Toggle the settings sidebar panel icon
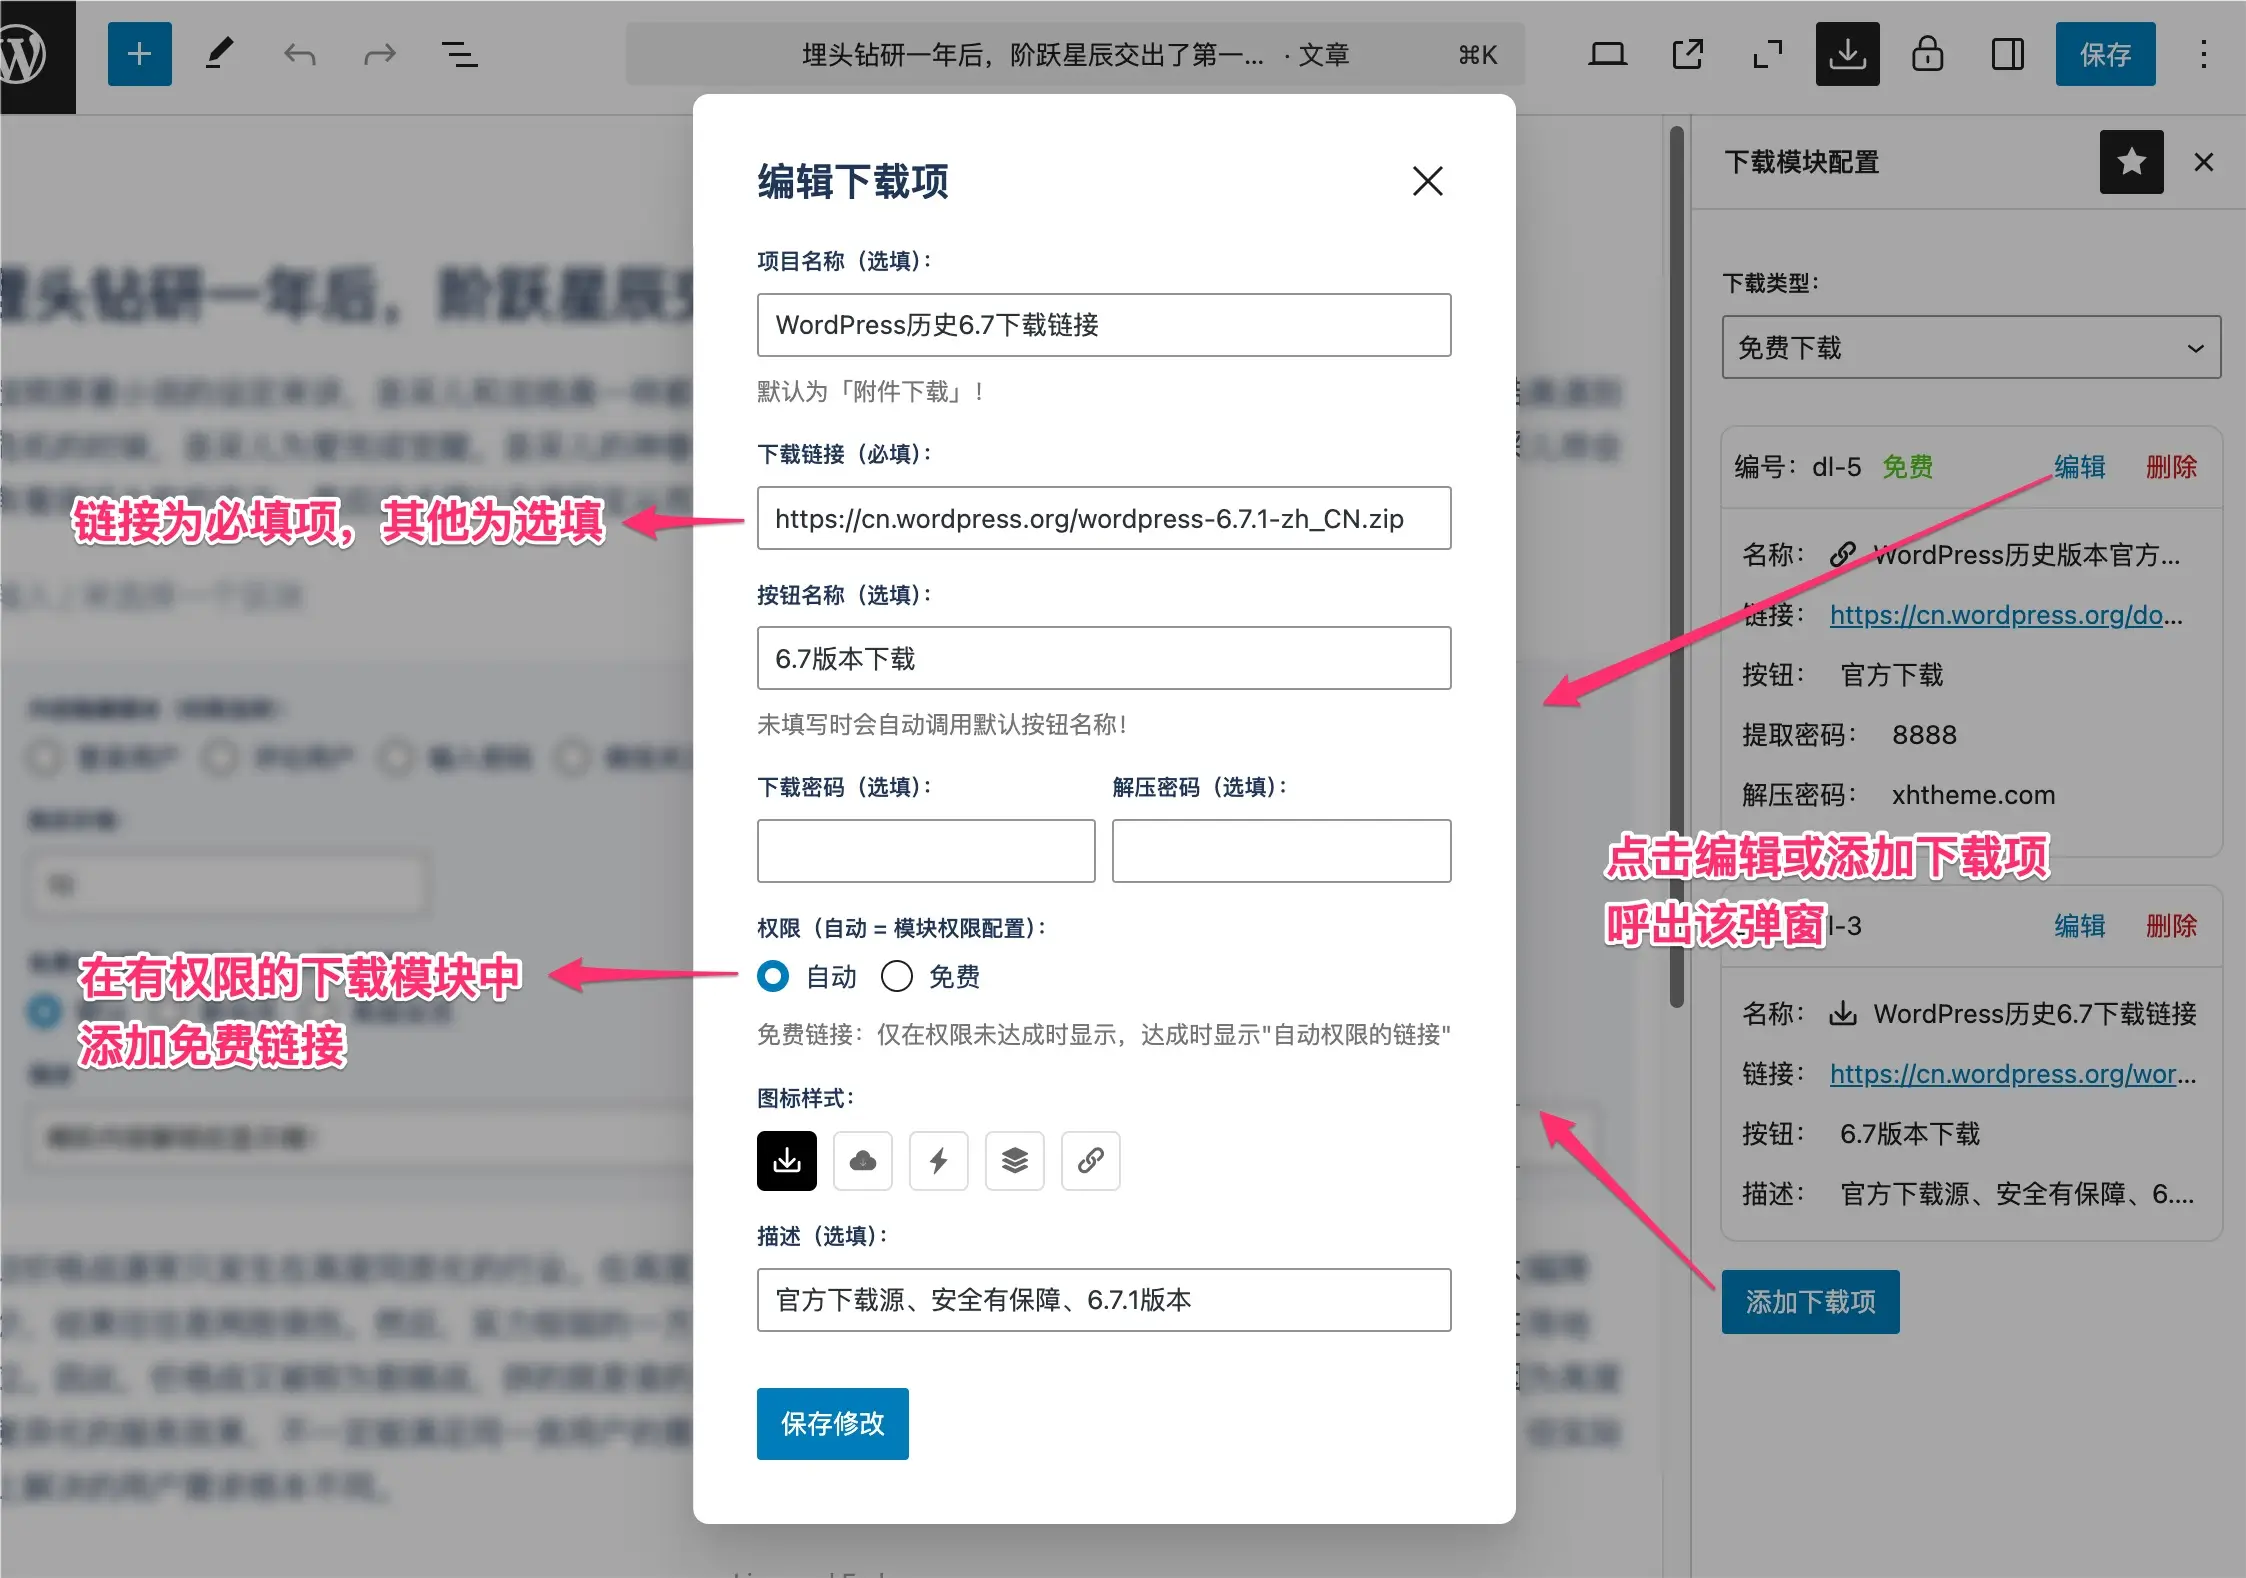Screen dimensions: 2246x1578 (2007, 54)
